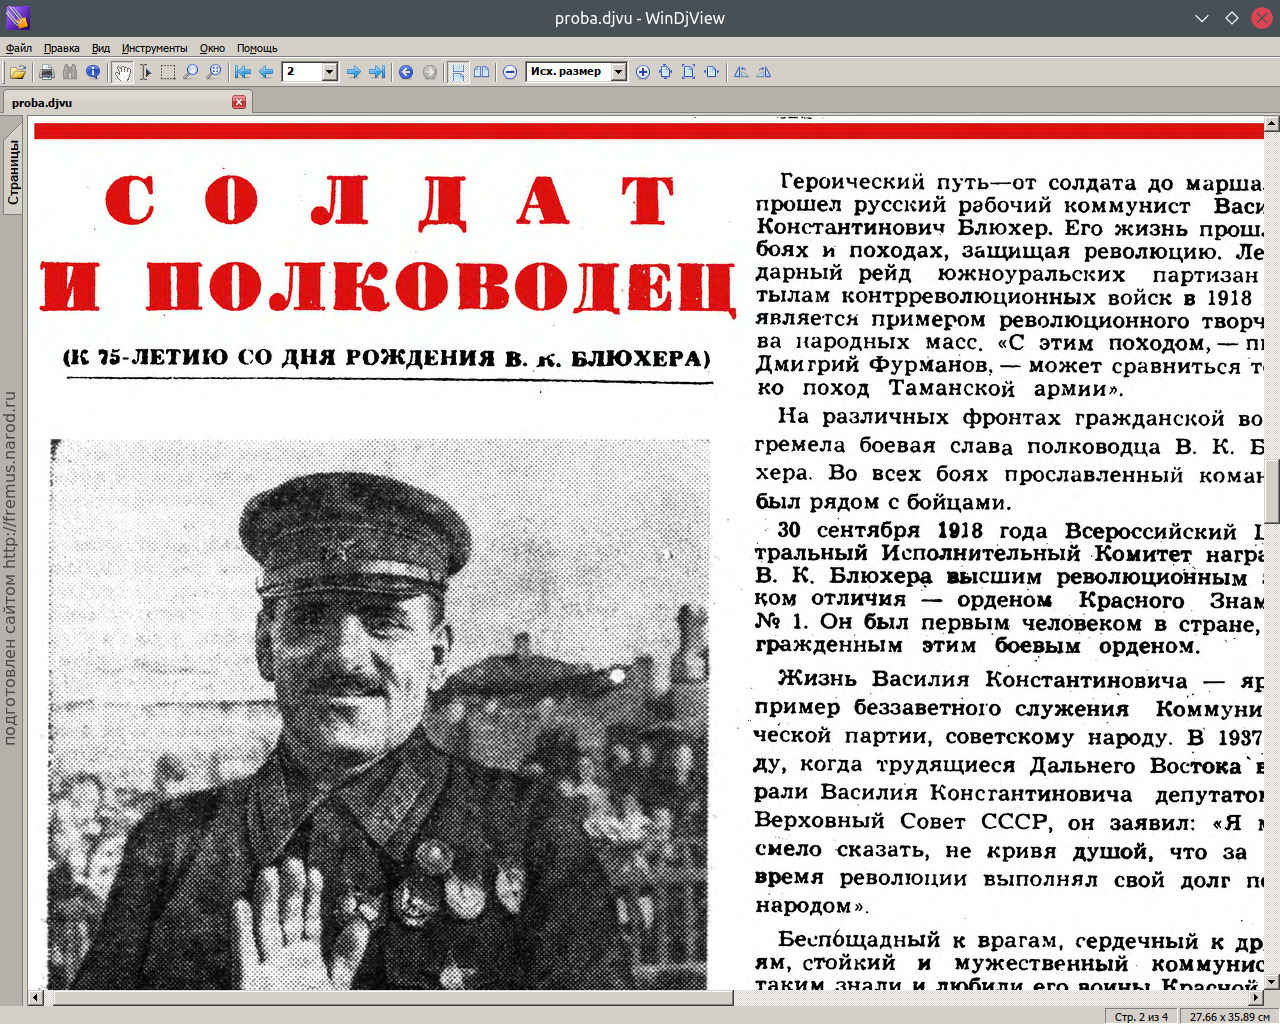
Task: Zoom in with the plus icon
Action: pos(642,72)
